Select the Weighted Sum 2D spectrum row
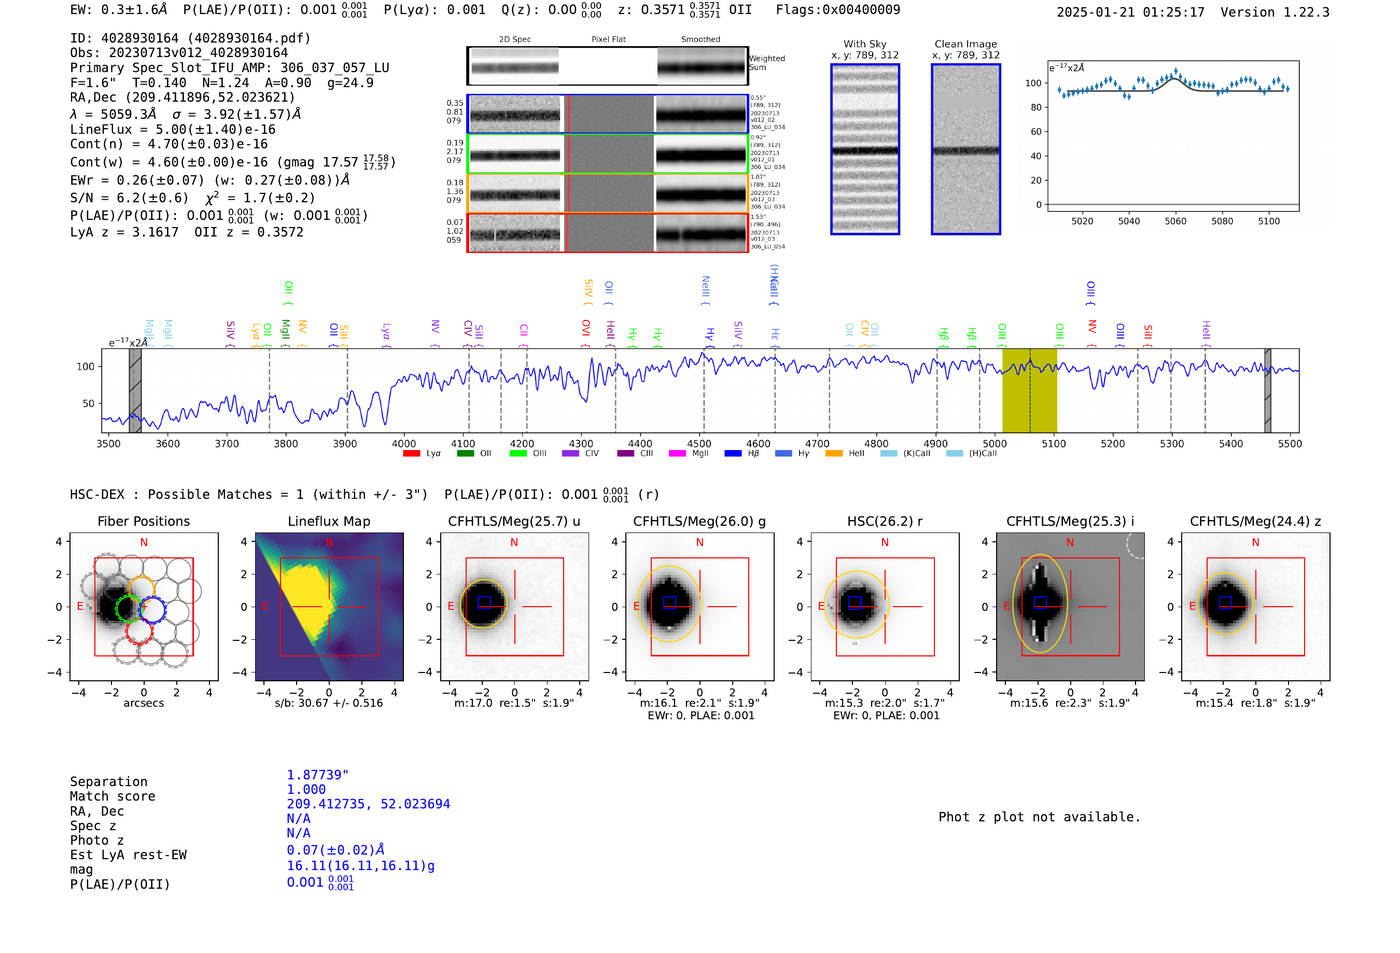 tap(607, 66)
